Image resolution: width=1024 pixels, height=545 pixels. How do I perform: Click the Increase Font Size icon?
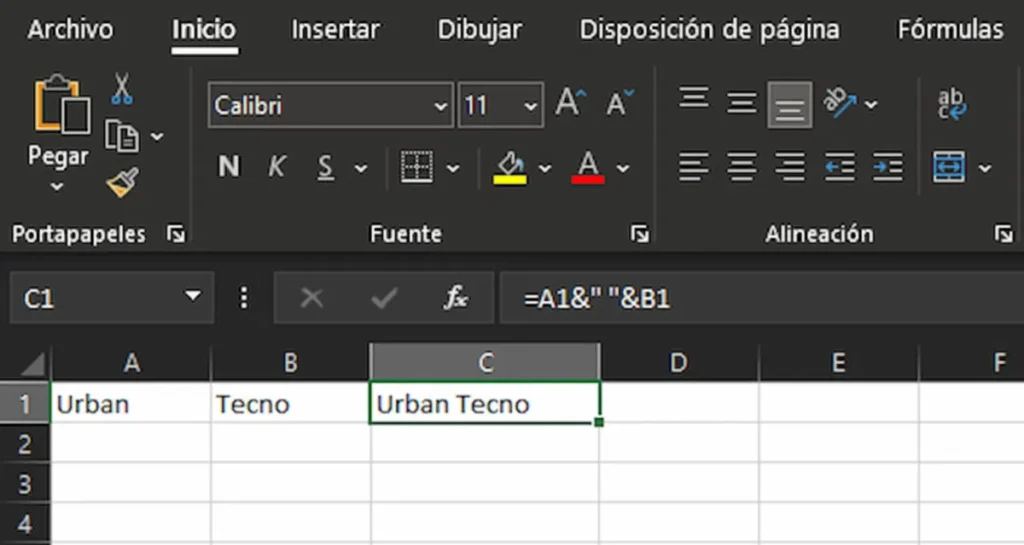(x=570, y=103)
